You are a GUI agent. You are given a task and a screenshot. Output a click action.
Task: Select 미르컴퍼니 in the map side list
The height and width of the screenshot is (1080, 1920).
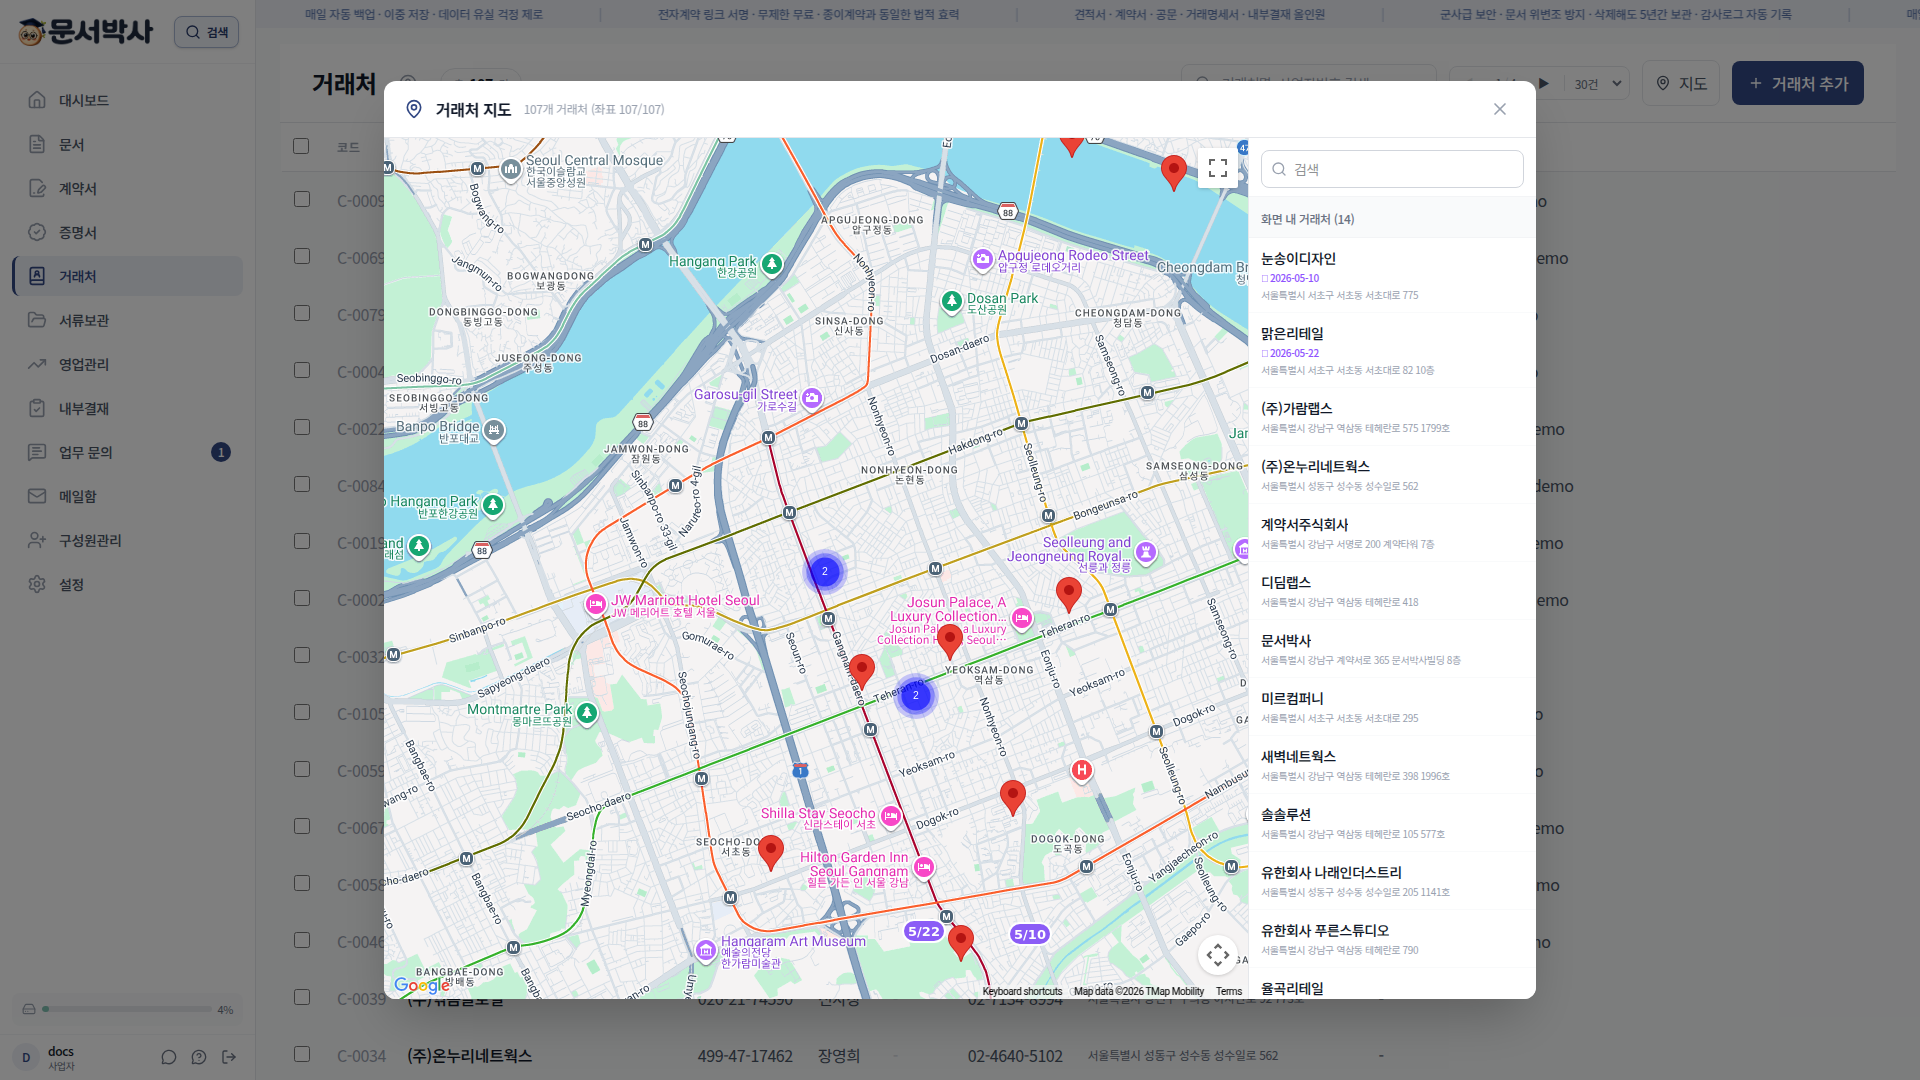pyautogui.click(x=1392, y=707)
